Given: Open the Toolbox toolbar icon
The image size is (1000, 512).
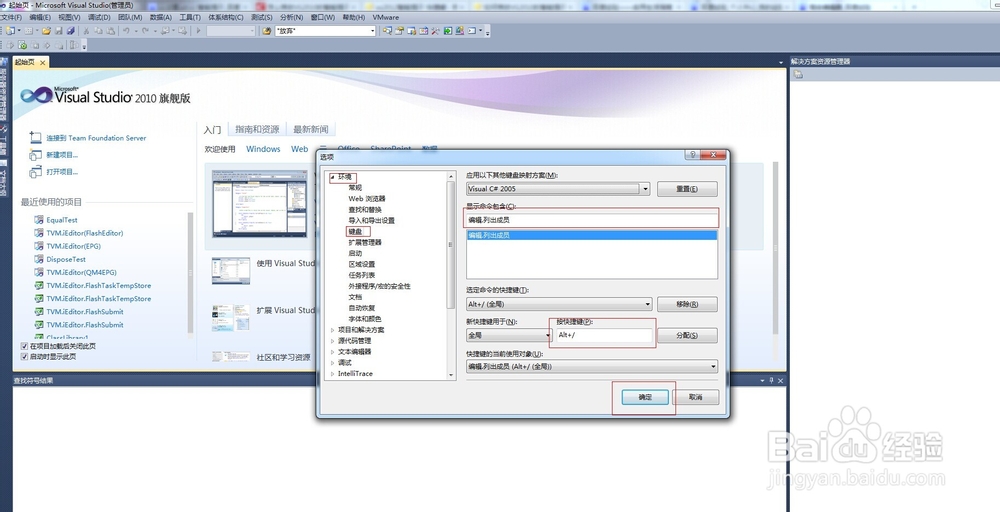Looking at the screenshot, I should click(436, 31).
